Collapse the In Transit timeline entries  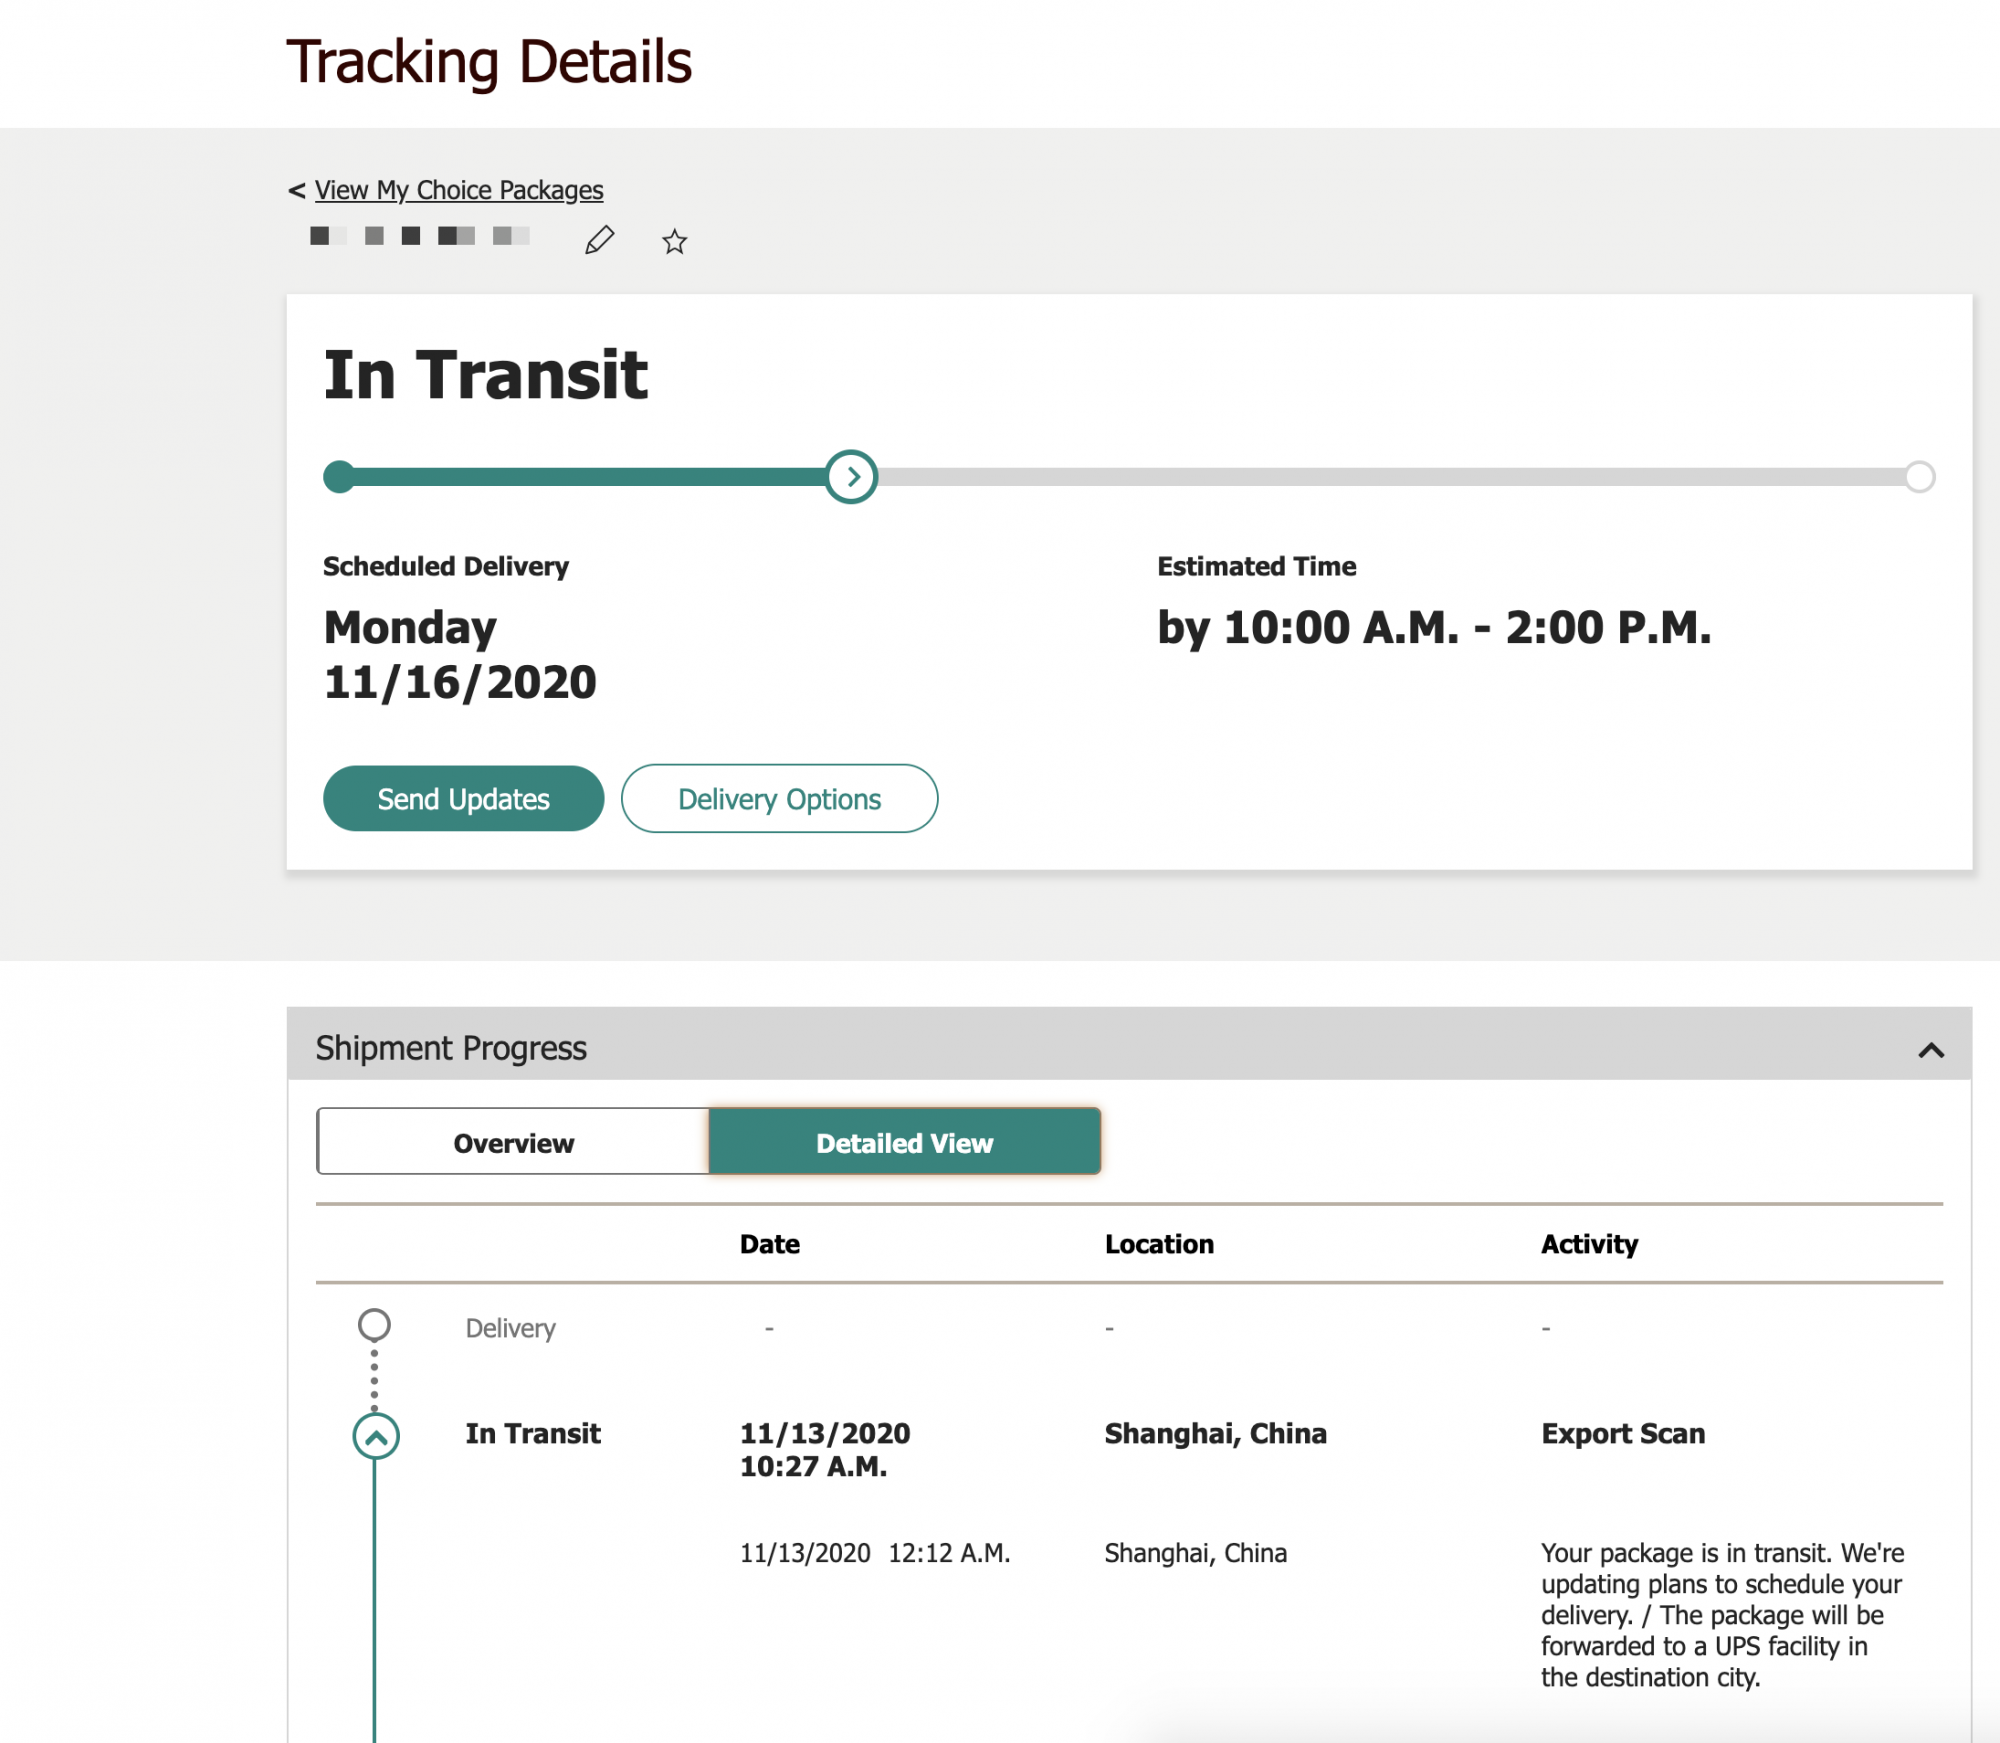pos(376,1437)
